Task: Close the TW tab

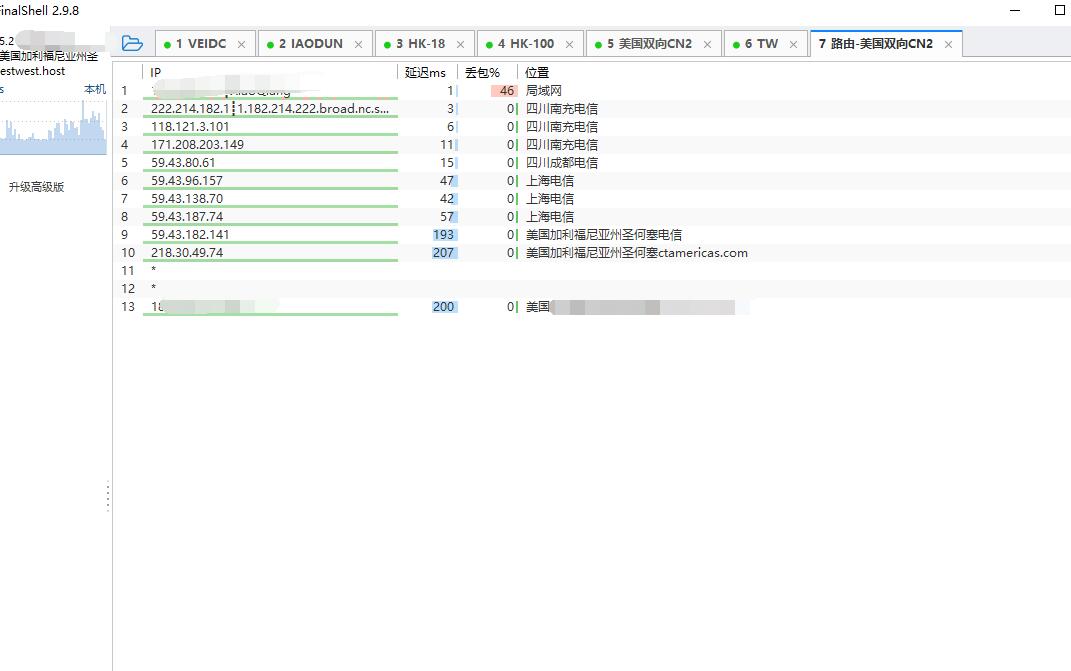Action: pos(793,45)
